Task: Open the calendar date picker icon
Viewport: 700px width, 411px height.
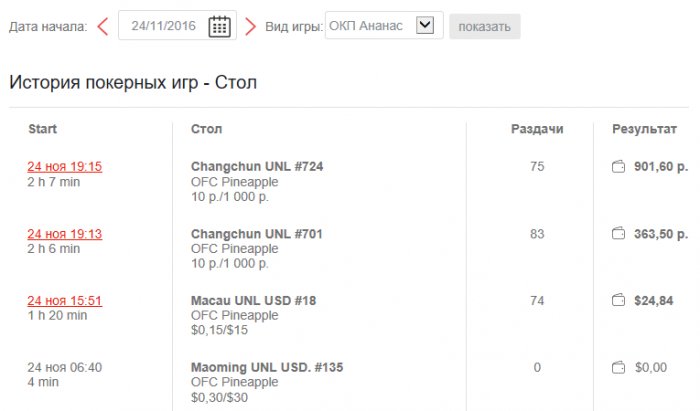Action: click(x=219, y=26)
